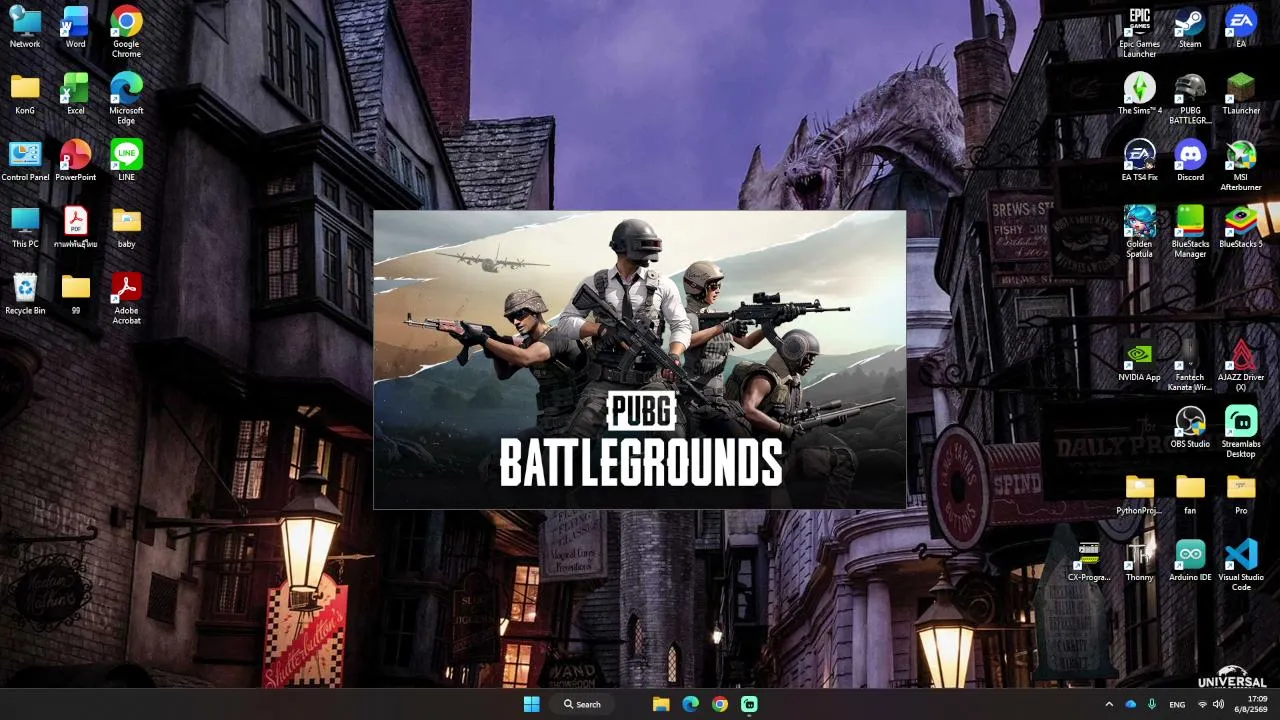
Task: Select the Pro folder
Action: [1241, 495]
